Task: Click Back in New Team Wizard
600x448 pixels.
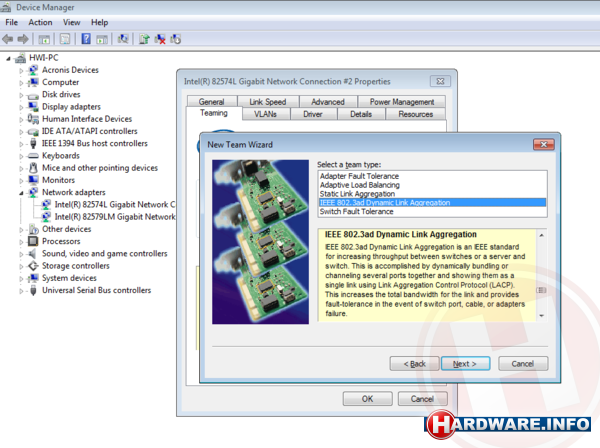Action: pos(414,363)
